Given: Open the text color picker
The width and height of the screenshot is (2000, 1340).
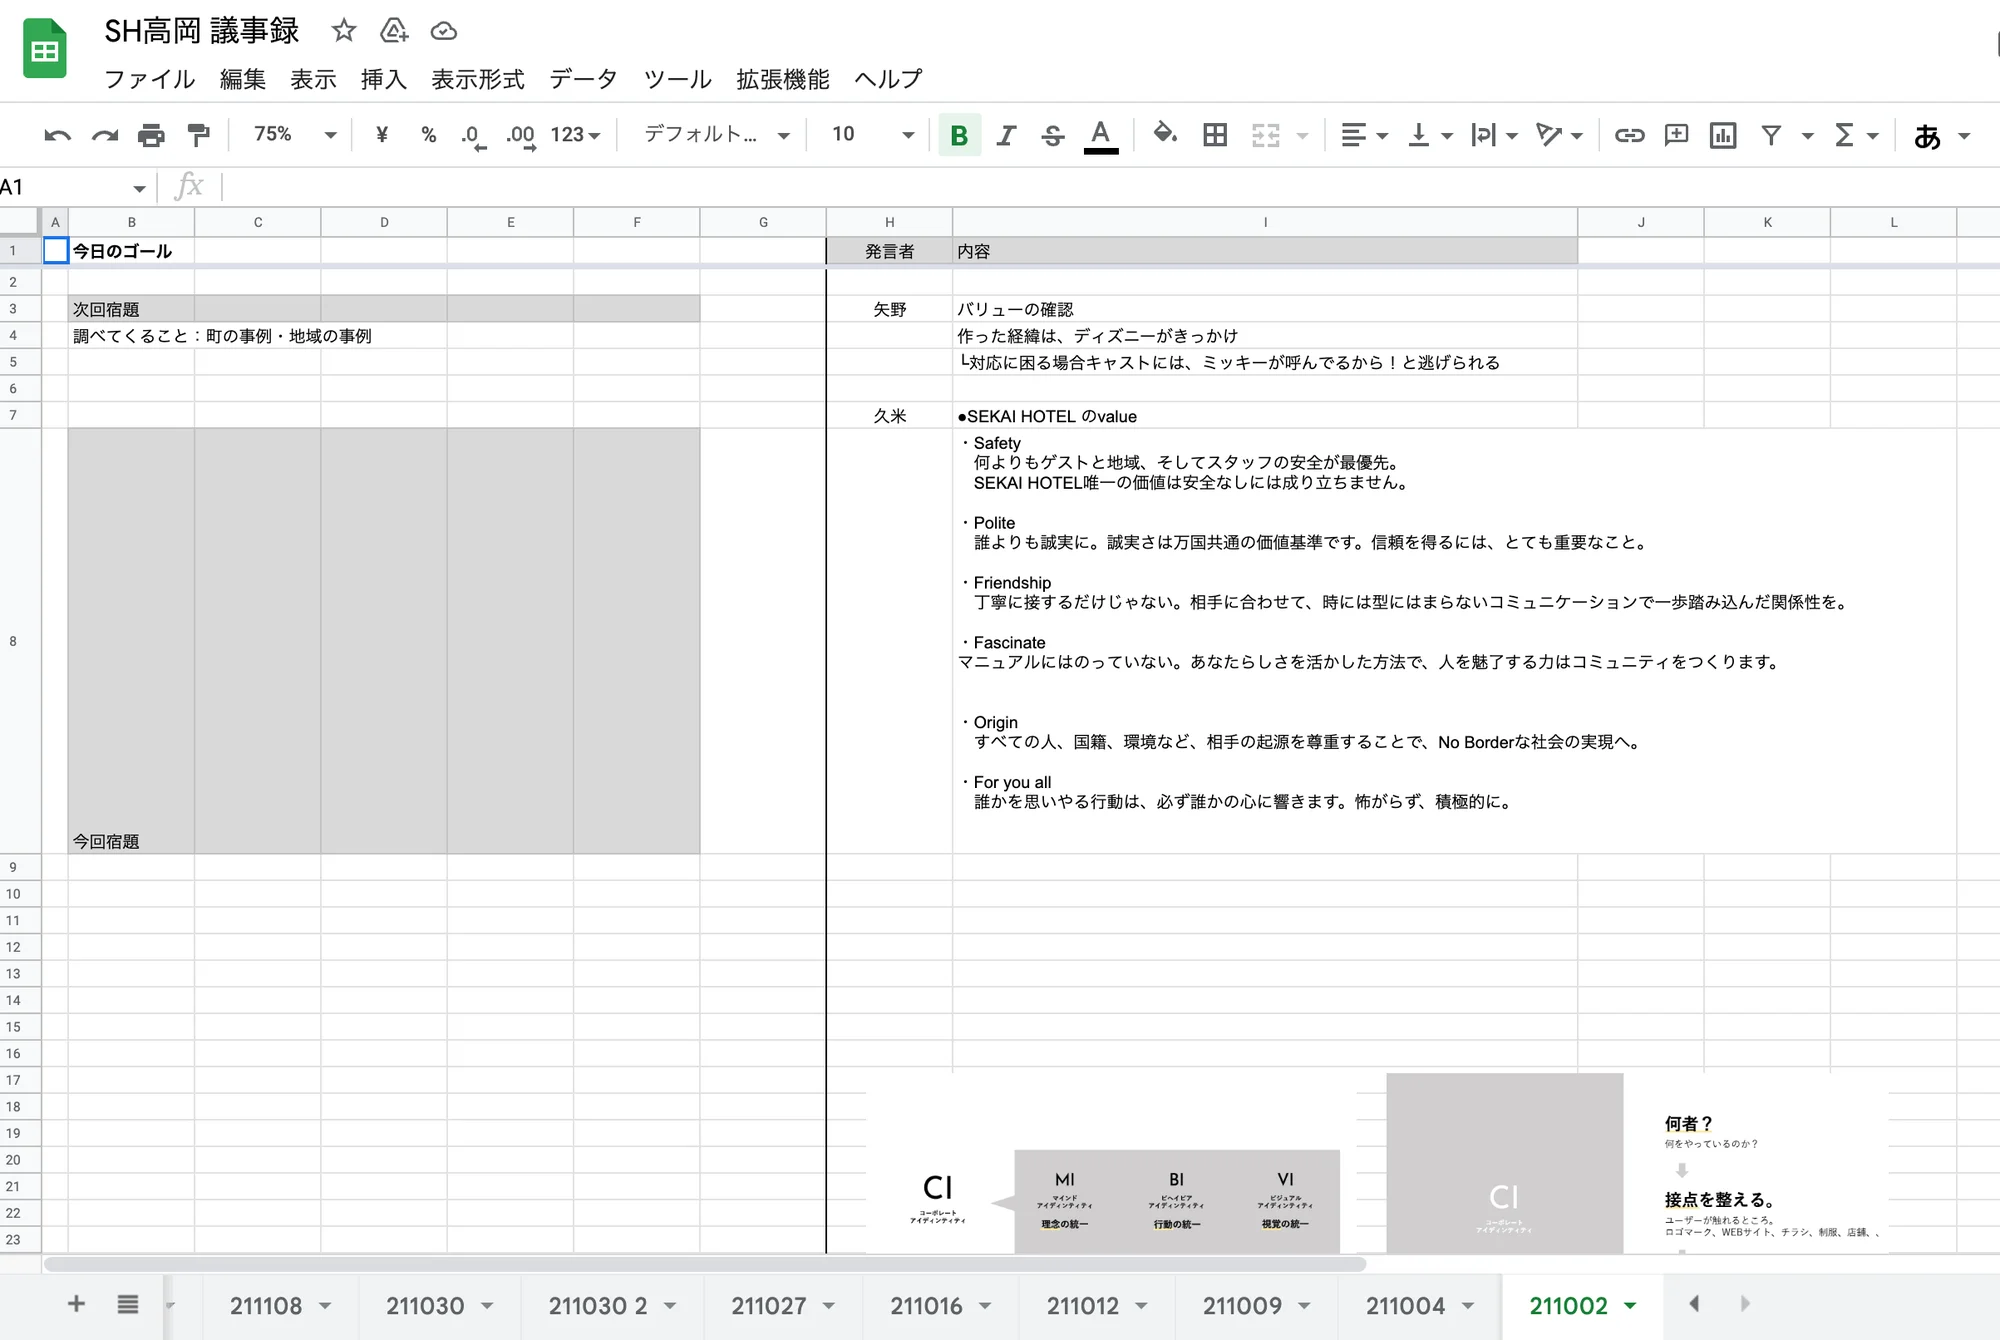Looking at the screenshot, I should click(x=1101, y=135).
